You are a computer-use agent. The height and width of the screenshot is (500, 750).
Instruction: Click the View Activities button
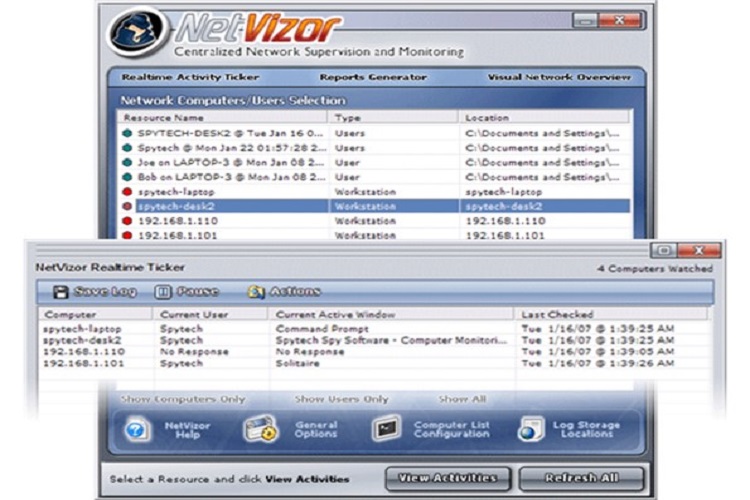[x=448, y=478]
